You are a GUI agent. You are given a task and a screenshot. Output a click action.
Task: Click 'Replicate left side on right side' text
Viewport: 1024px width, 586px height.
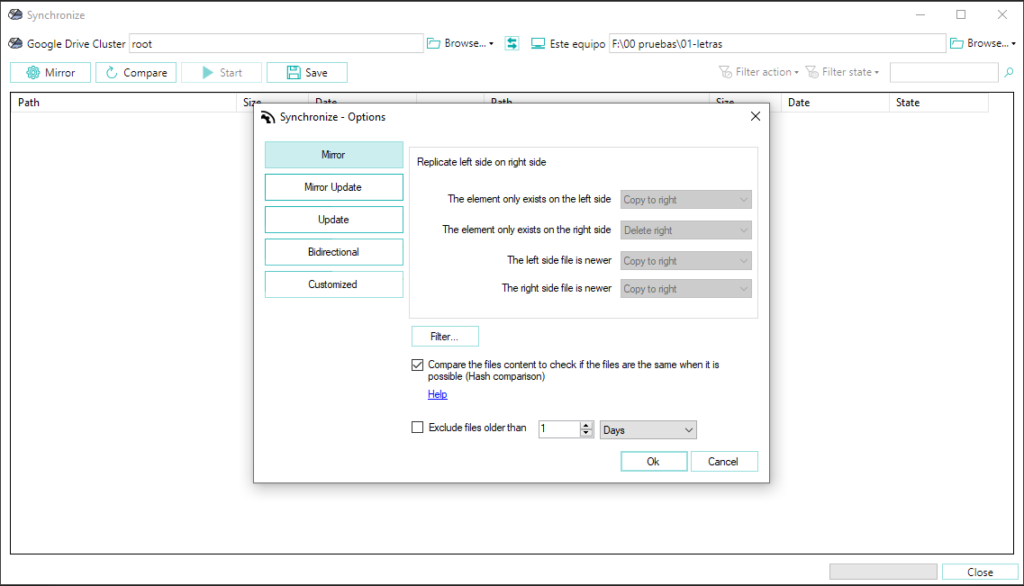(481, 162)
